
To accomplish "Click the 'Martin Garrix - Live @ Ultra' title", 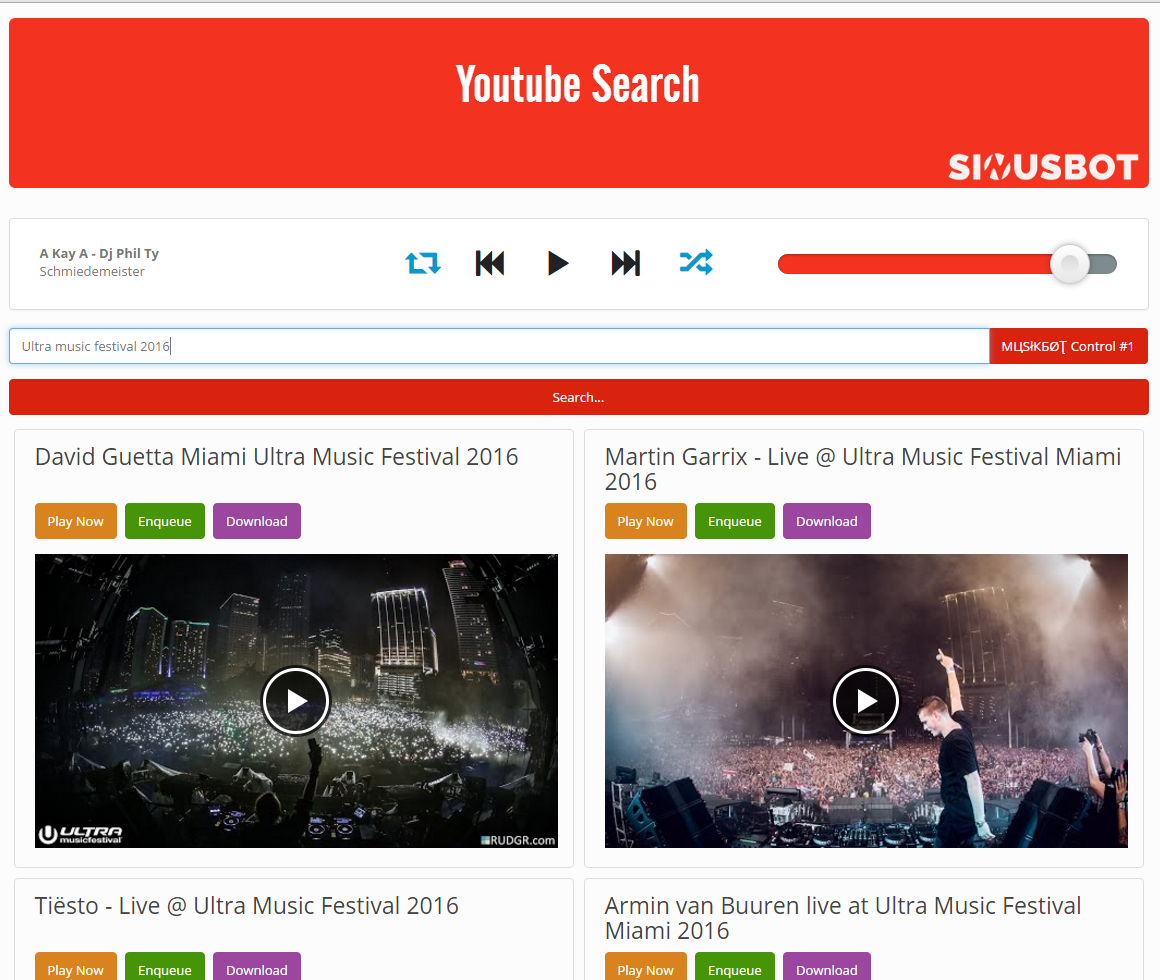I will tap(863, 469).
